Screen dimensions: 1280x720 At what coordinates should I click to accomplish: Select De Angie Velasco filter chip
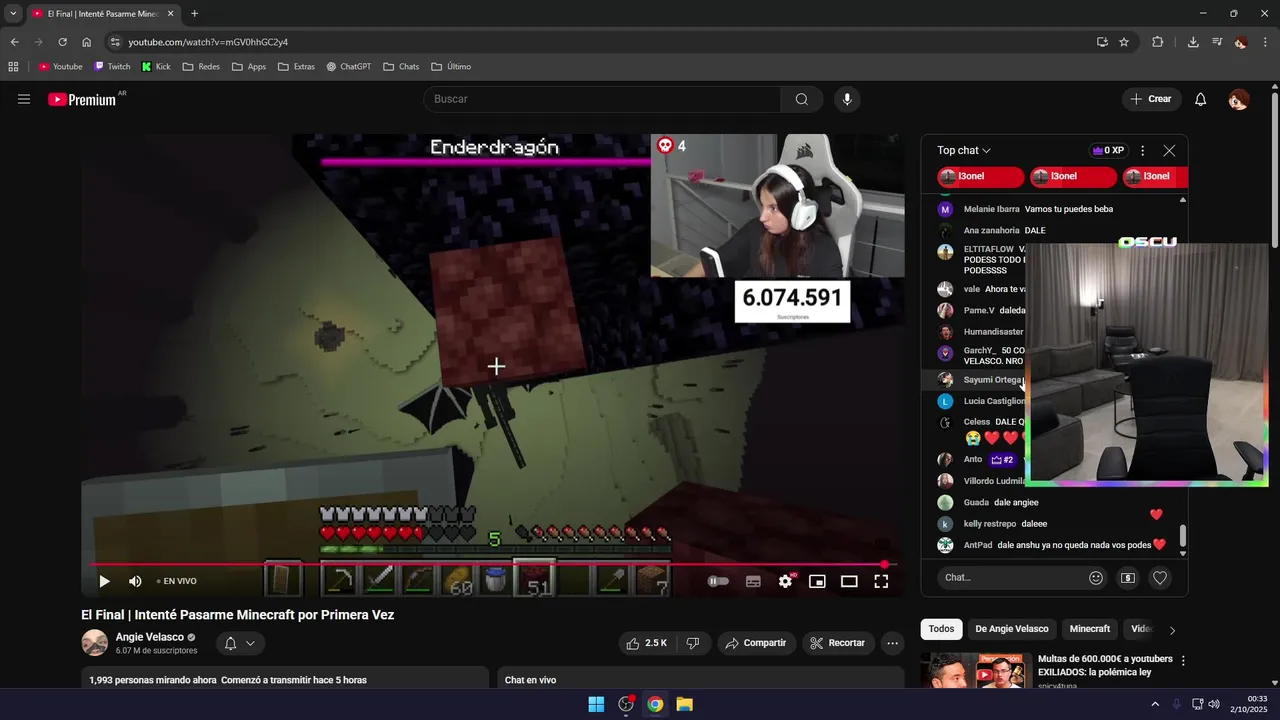(1012, 629)
